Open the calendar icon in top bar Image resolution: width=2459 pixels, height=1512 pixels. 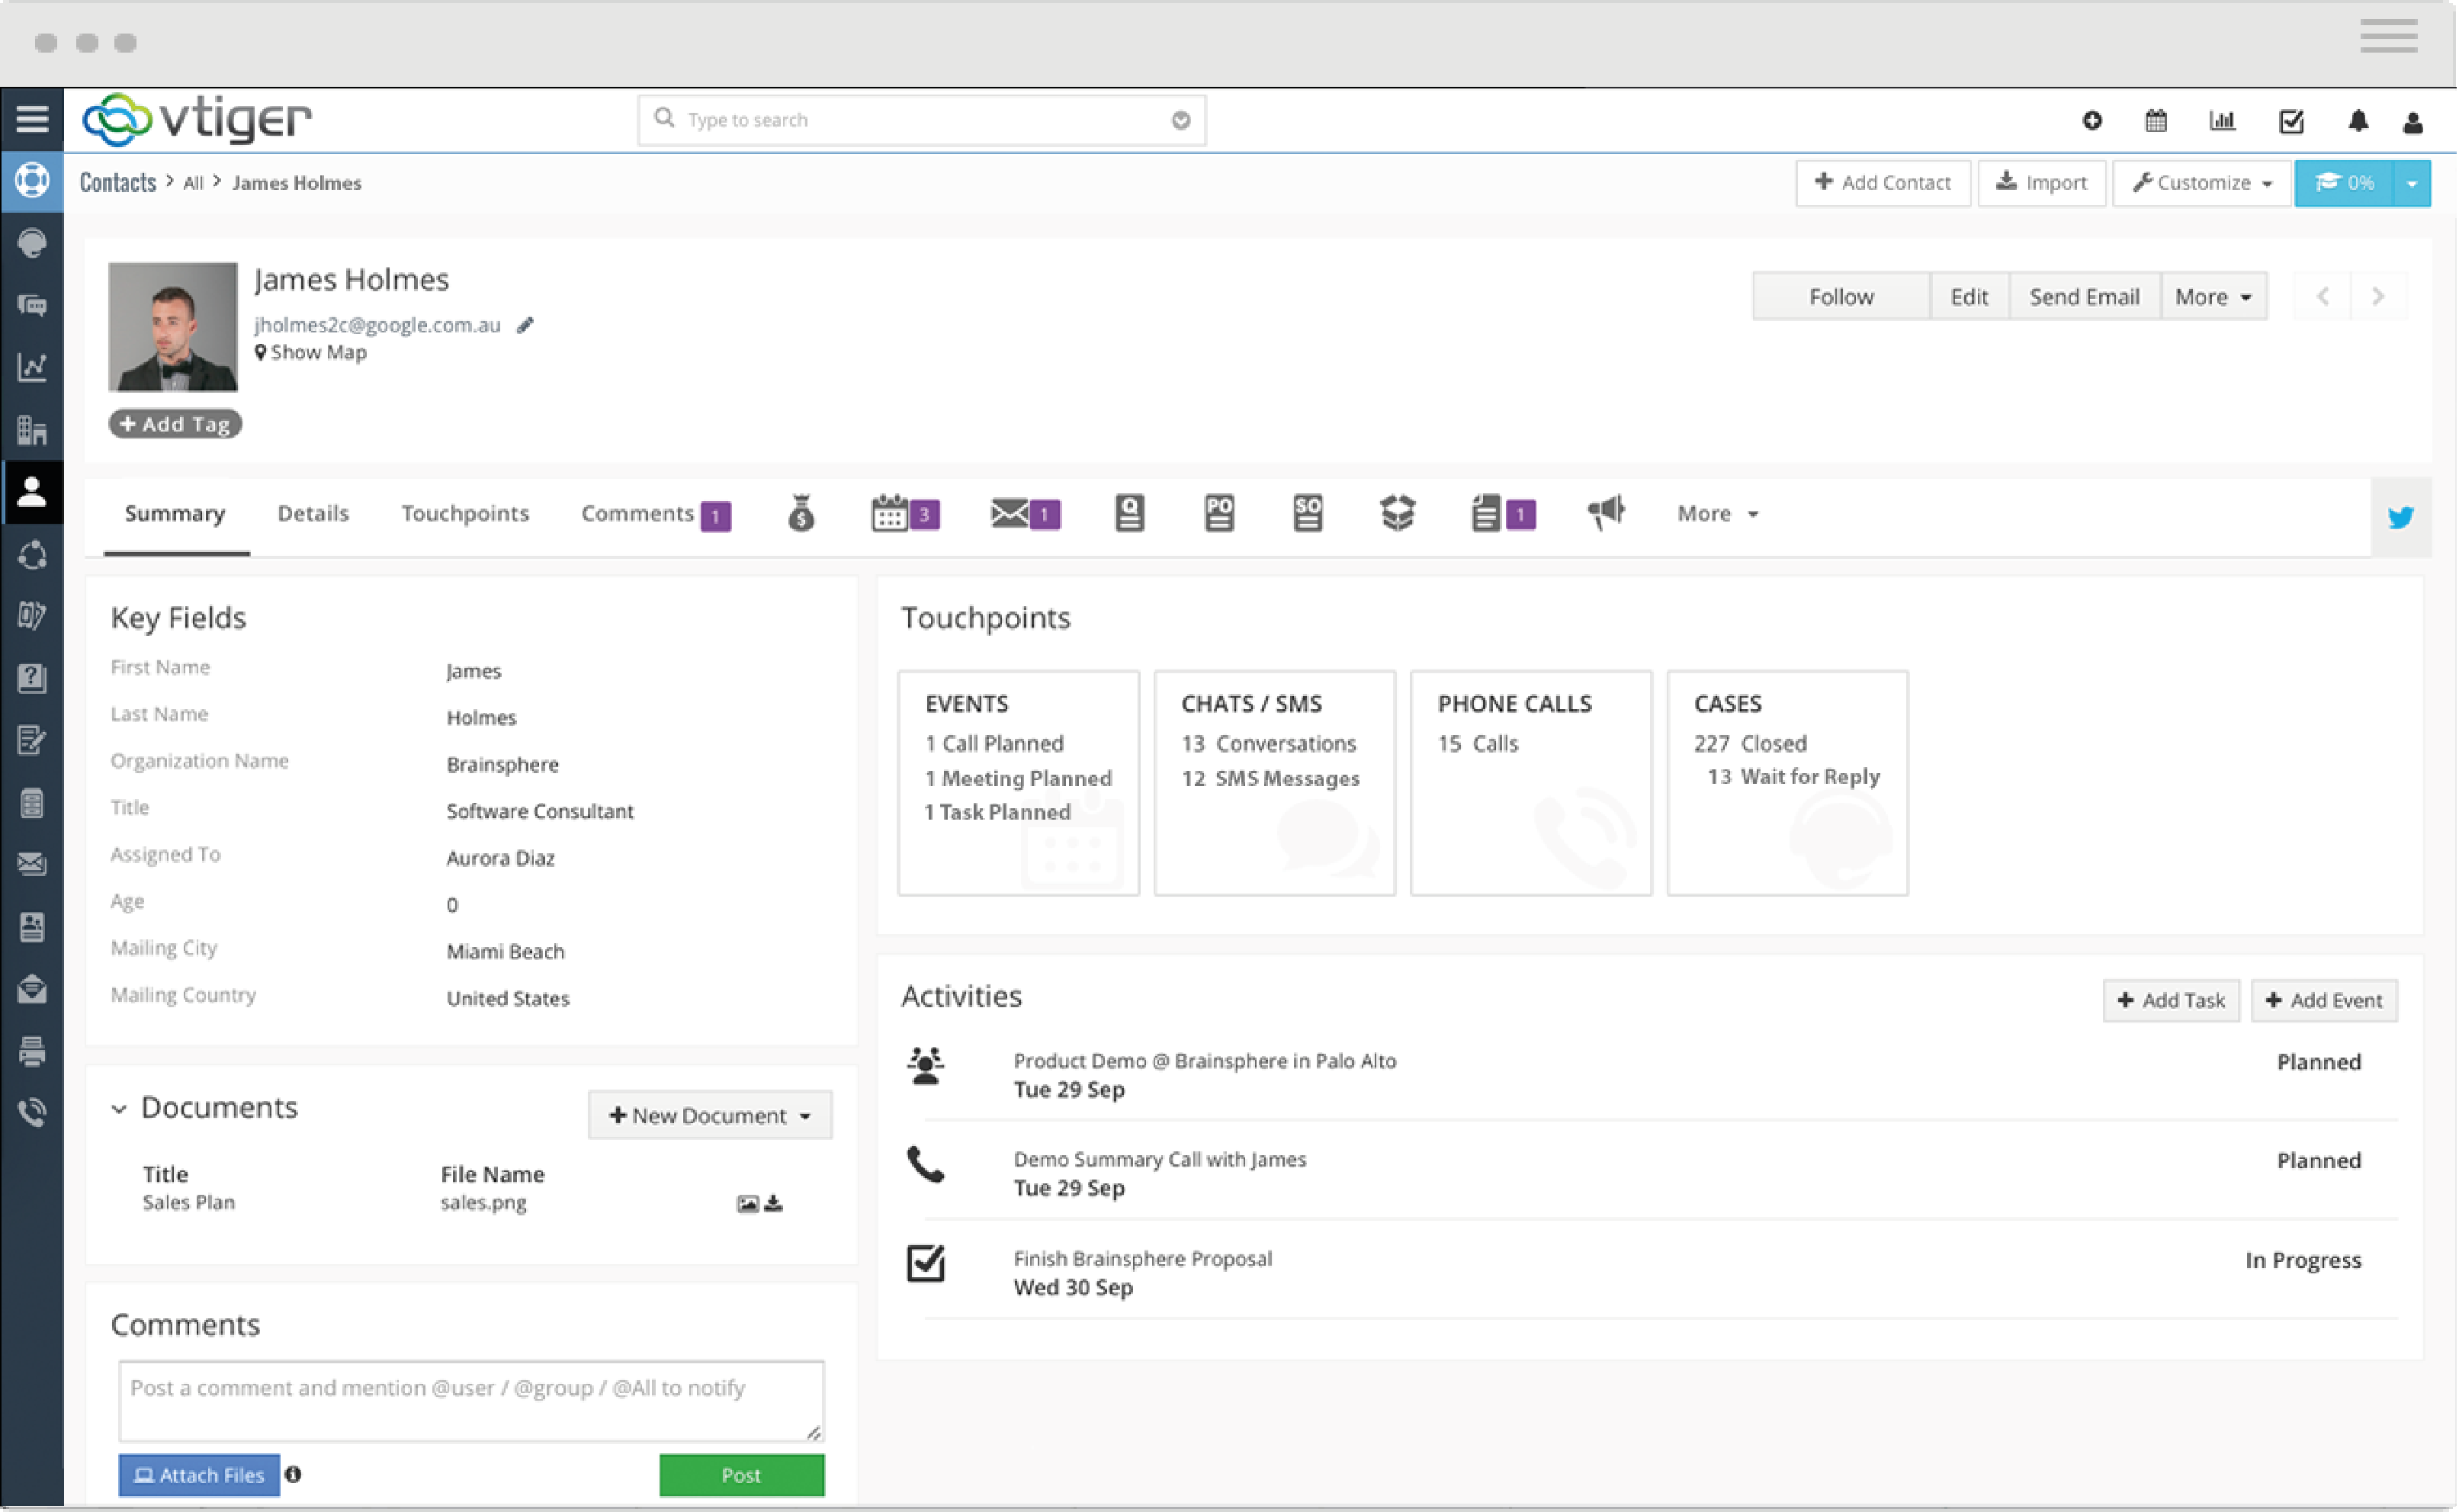[2157, 121]
